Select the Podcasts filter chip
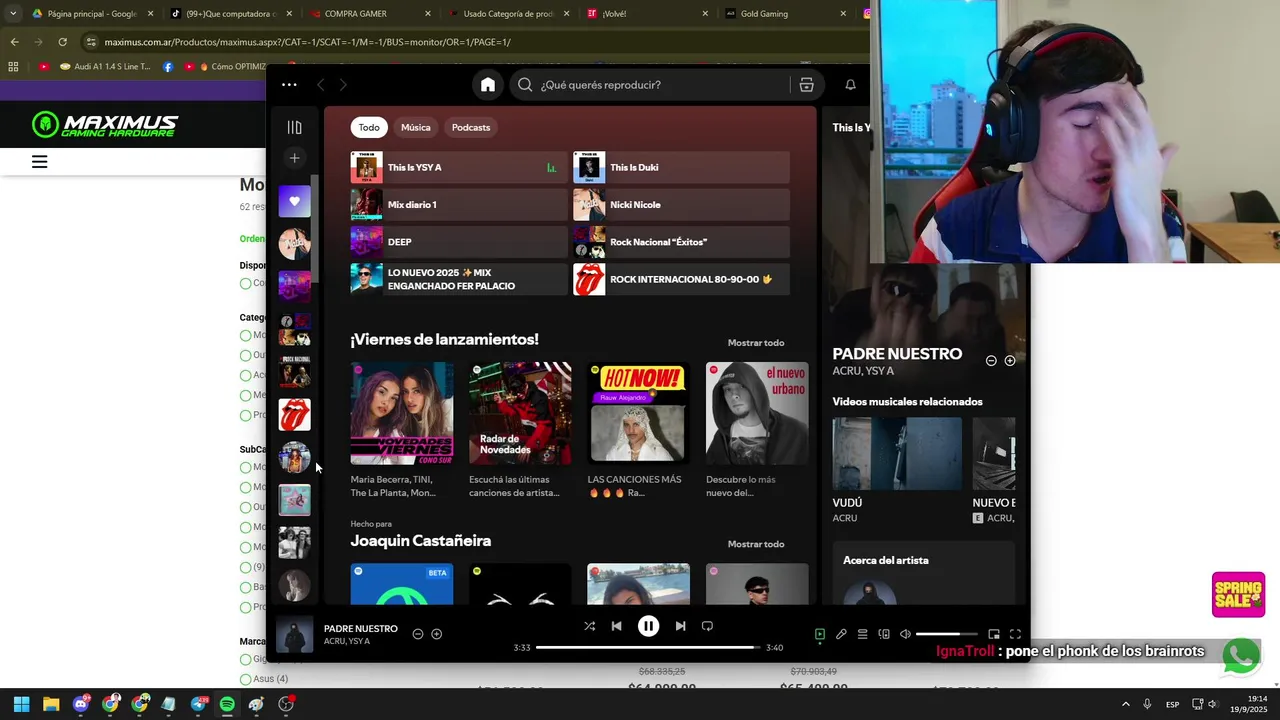1280x720 pixels. pyautogui.click(x=470, y=127)
